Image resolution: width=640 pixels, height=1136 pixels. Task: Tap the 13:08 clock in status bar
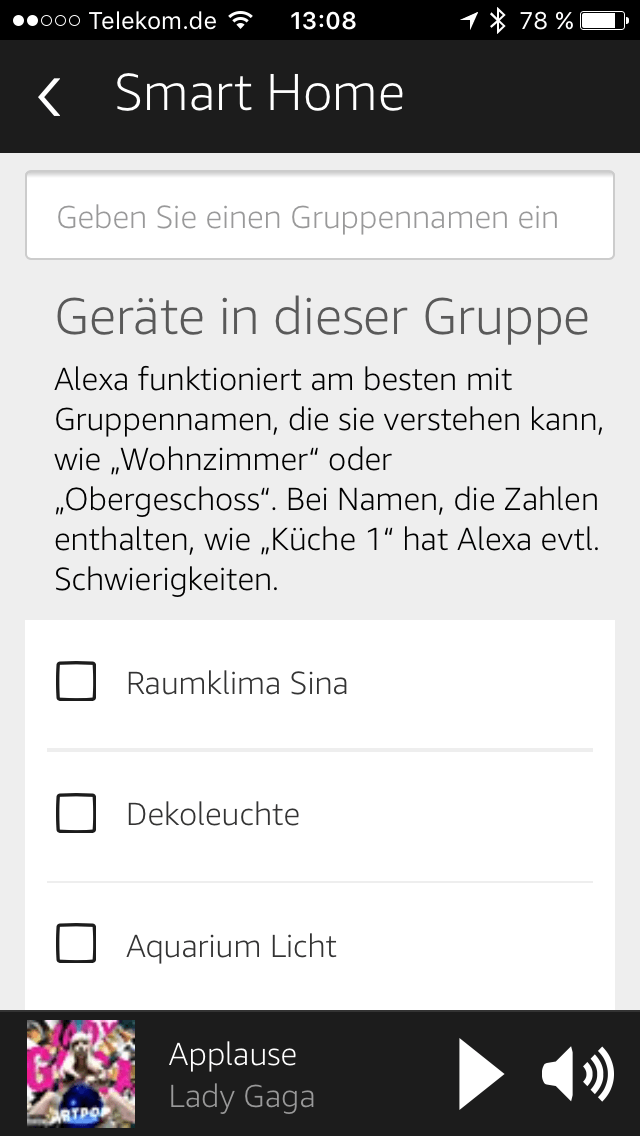pos(323,20)
